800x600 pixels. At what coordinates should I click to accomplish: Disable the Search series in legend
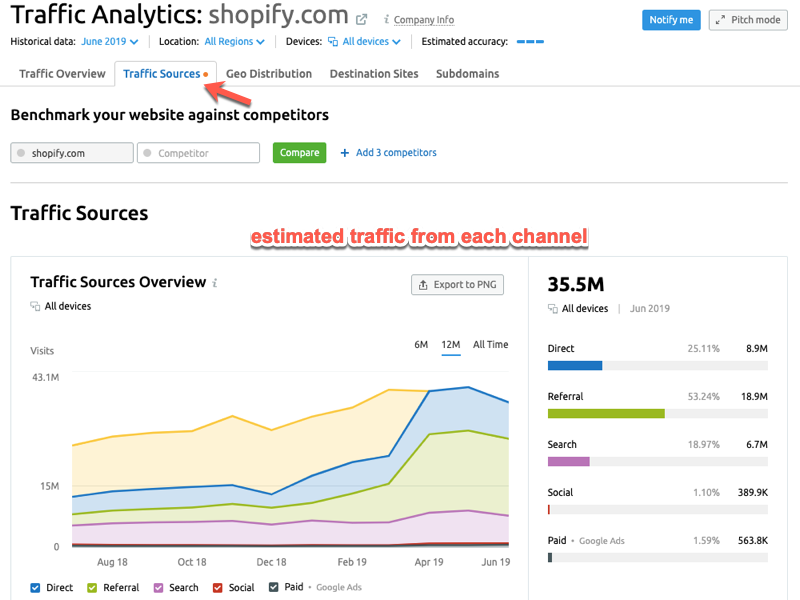tap(158, 588)
